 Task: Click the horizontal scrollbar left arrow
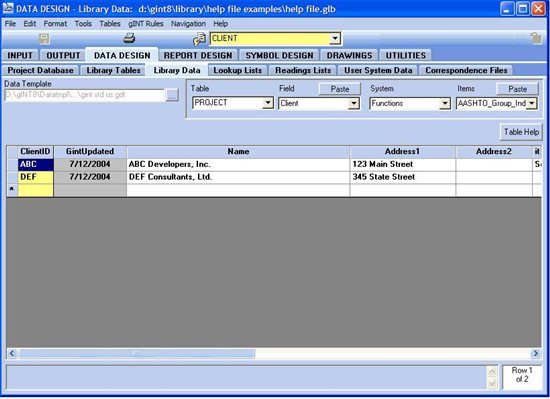[x=12, y=353]
